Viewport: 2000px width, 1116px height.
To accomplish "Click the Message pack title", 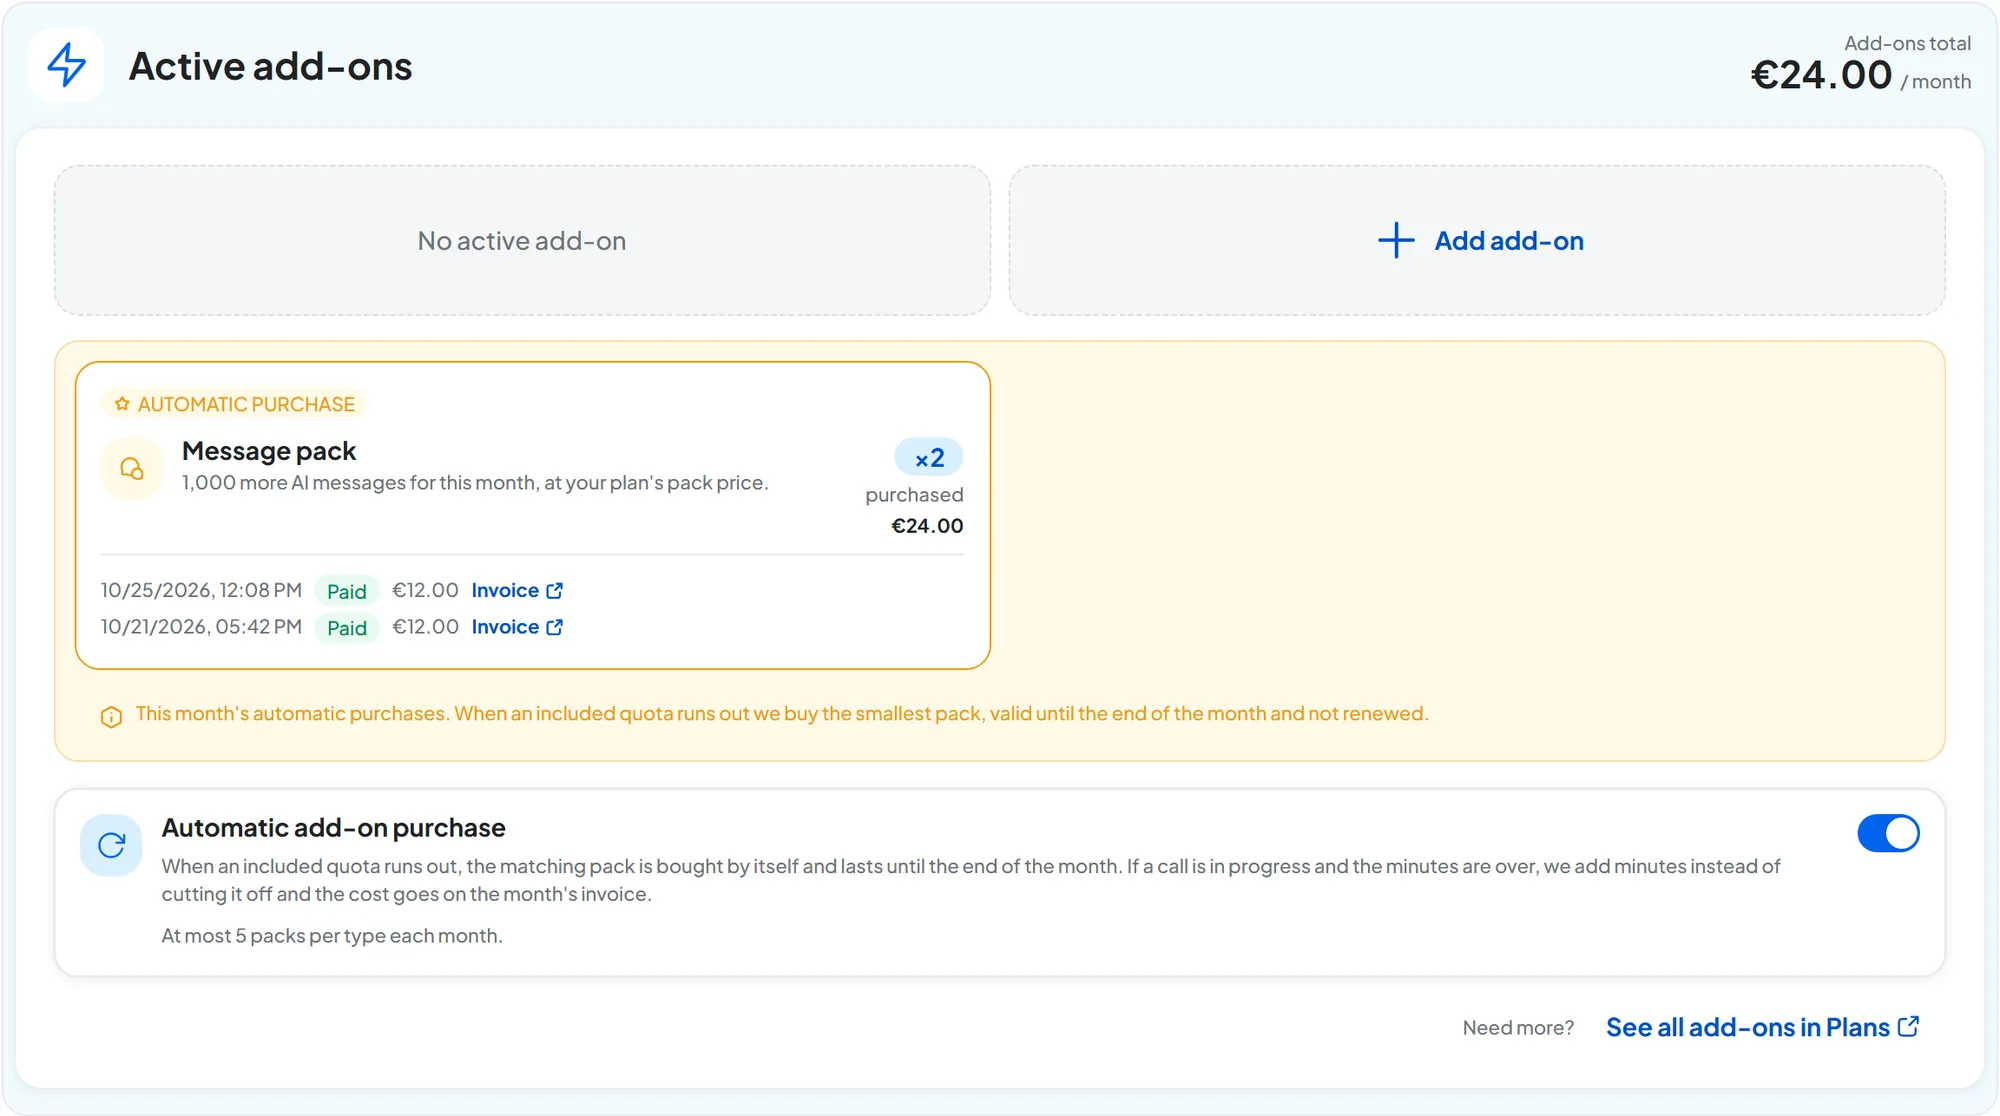I will point(269,451).
